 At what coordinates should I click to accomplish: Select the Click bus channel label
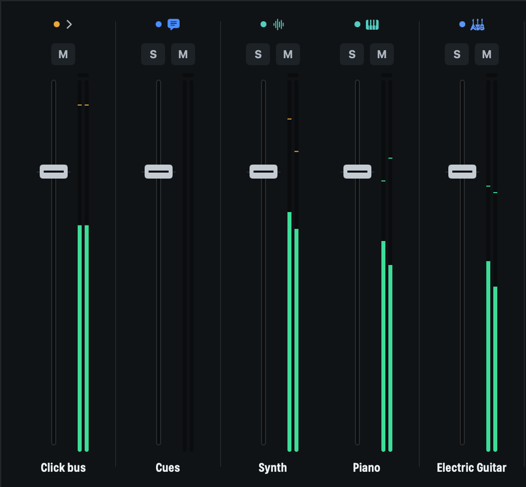pyautogui.click(x=63, y=468)
